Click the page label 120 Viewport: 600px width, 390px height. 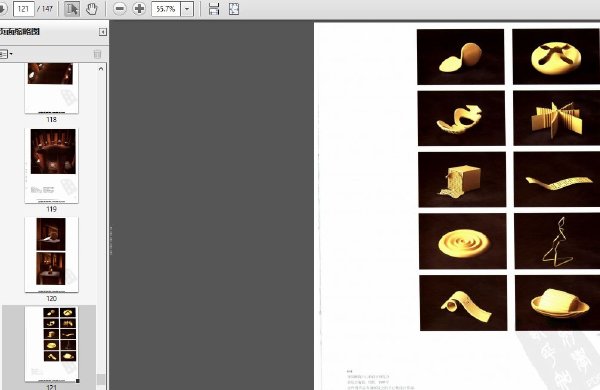(x=51, y=298)
